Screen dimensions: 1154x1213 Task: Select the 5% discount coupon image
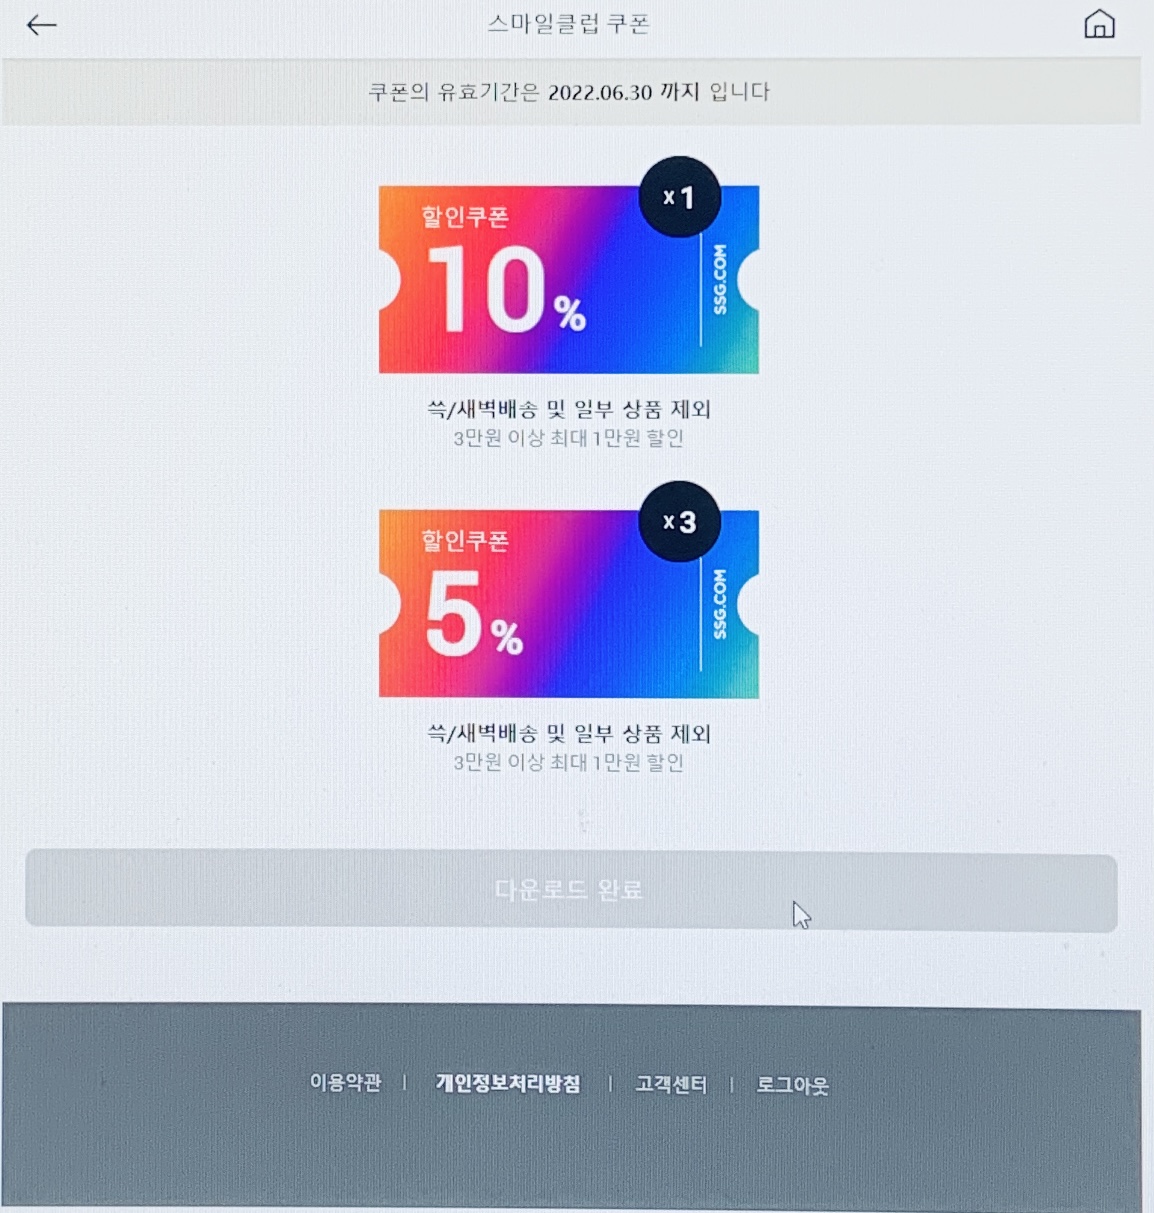(568, 603)
